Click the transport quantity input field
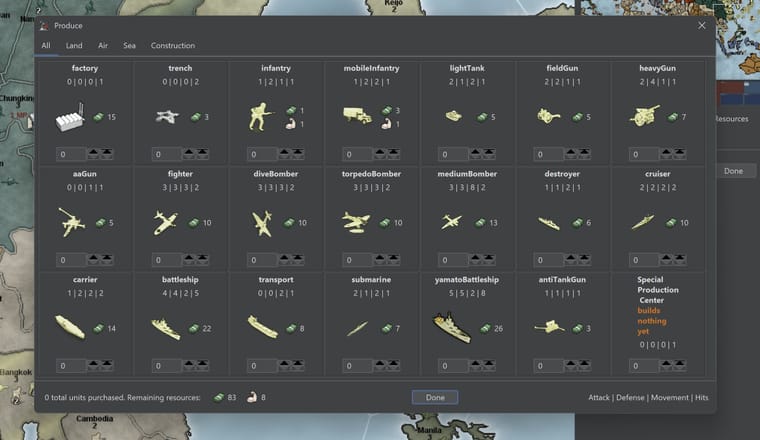Viewport: 760px width, 440px height. click(x=262, y=365)
